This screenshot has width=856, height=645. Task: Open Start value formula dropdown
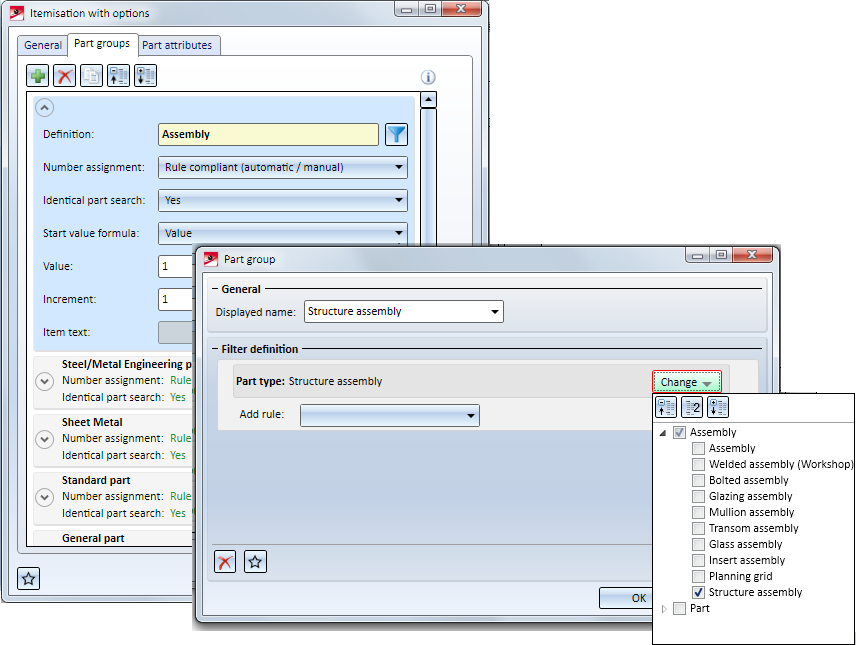(x=283, y=233)
